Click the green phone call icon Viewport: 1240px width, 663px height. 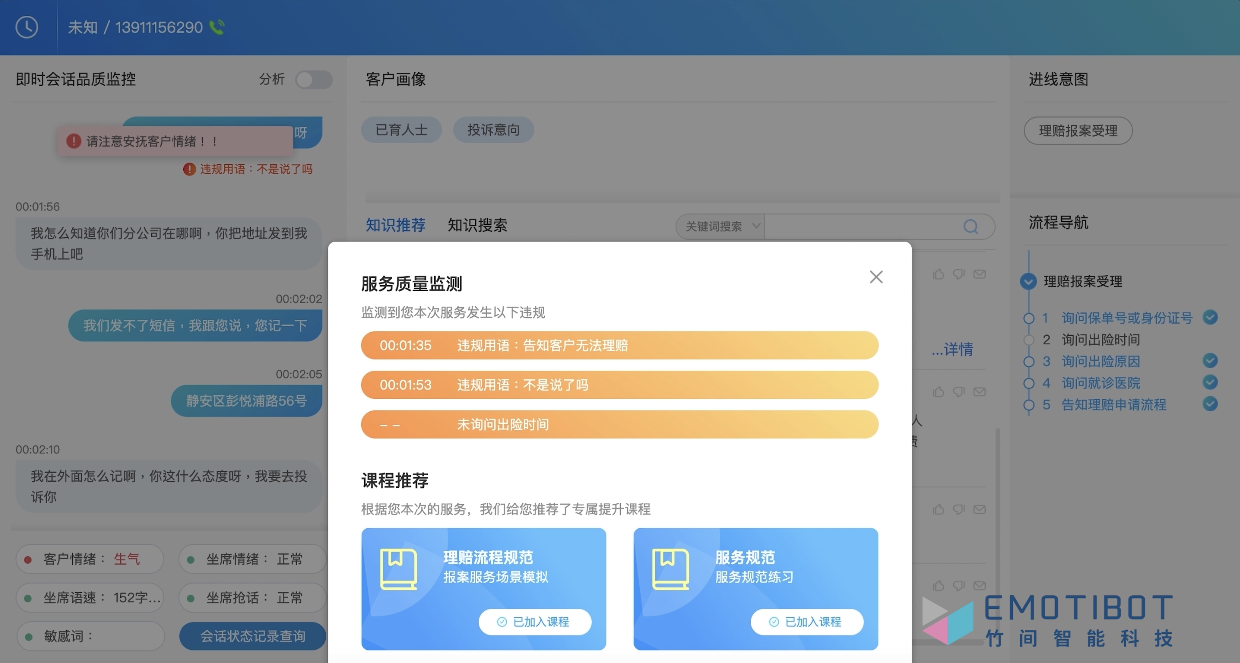pos(217,27)
